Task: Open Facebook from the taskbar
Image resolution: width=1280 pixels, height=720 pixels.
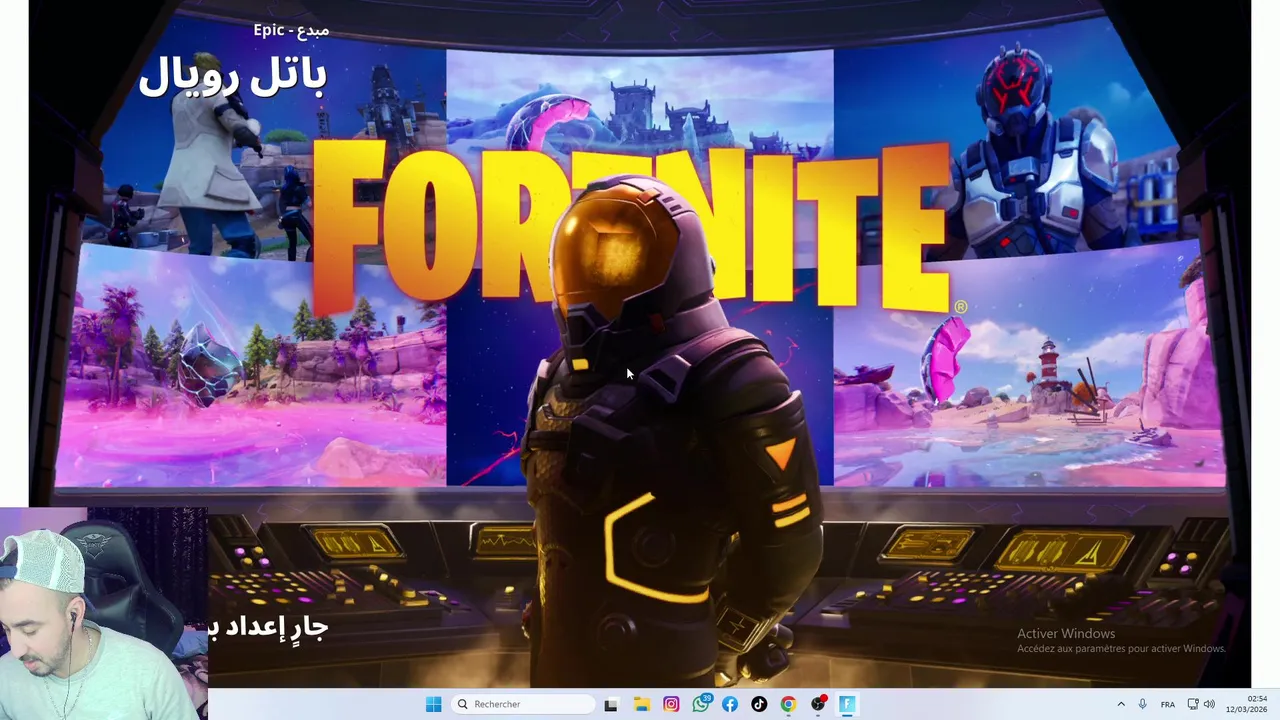Action: click(730, 704)
